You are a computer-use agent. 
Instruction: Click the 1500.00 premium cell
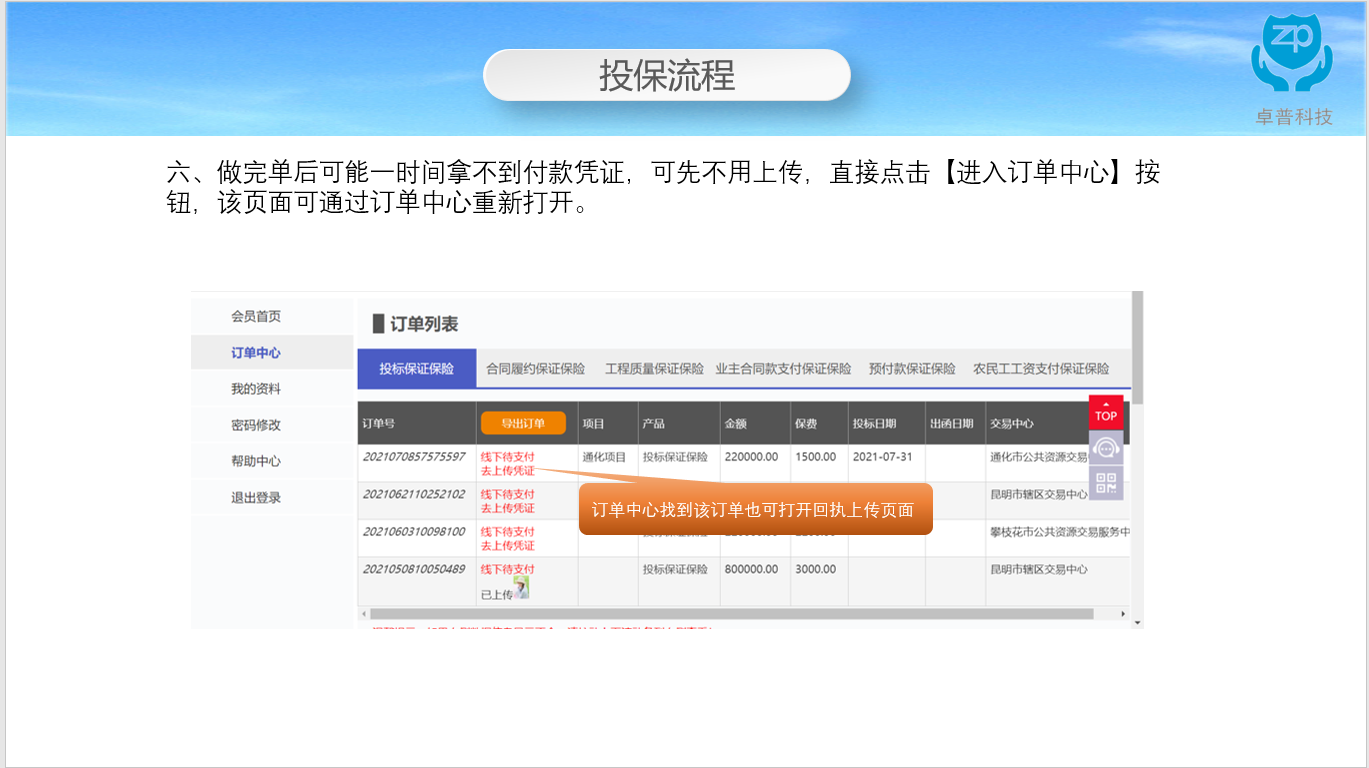(815, 457)
